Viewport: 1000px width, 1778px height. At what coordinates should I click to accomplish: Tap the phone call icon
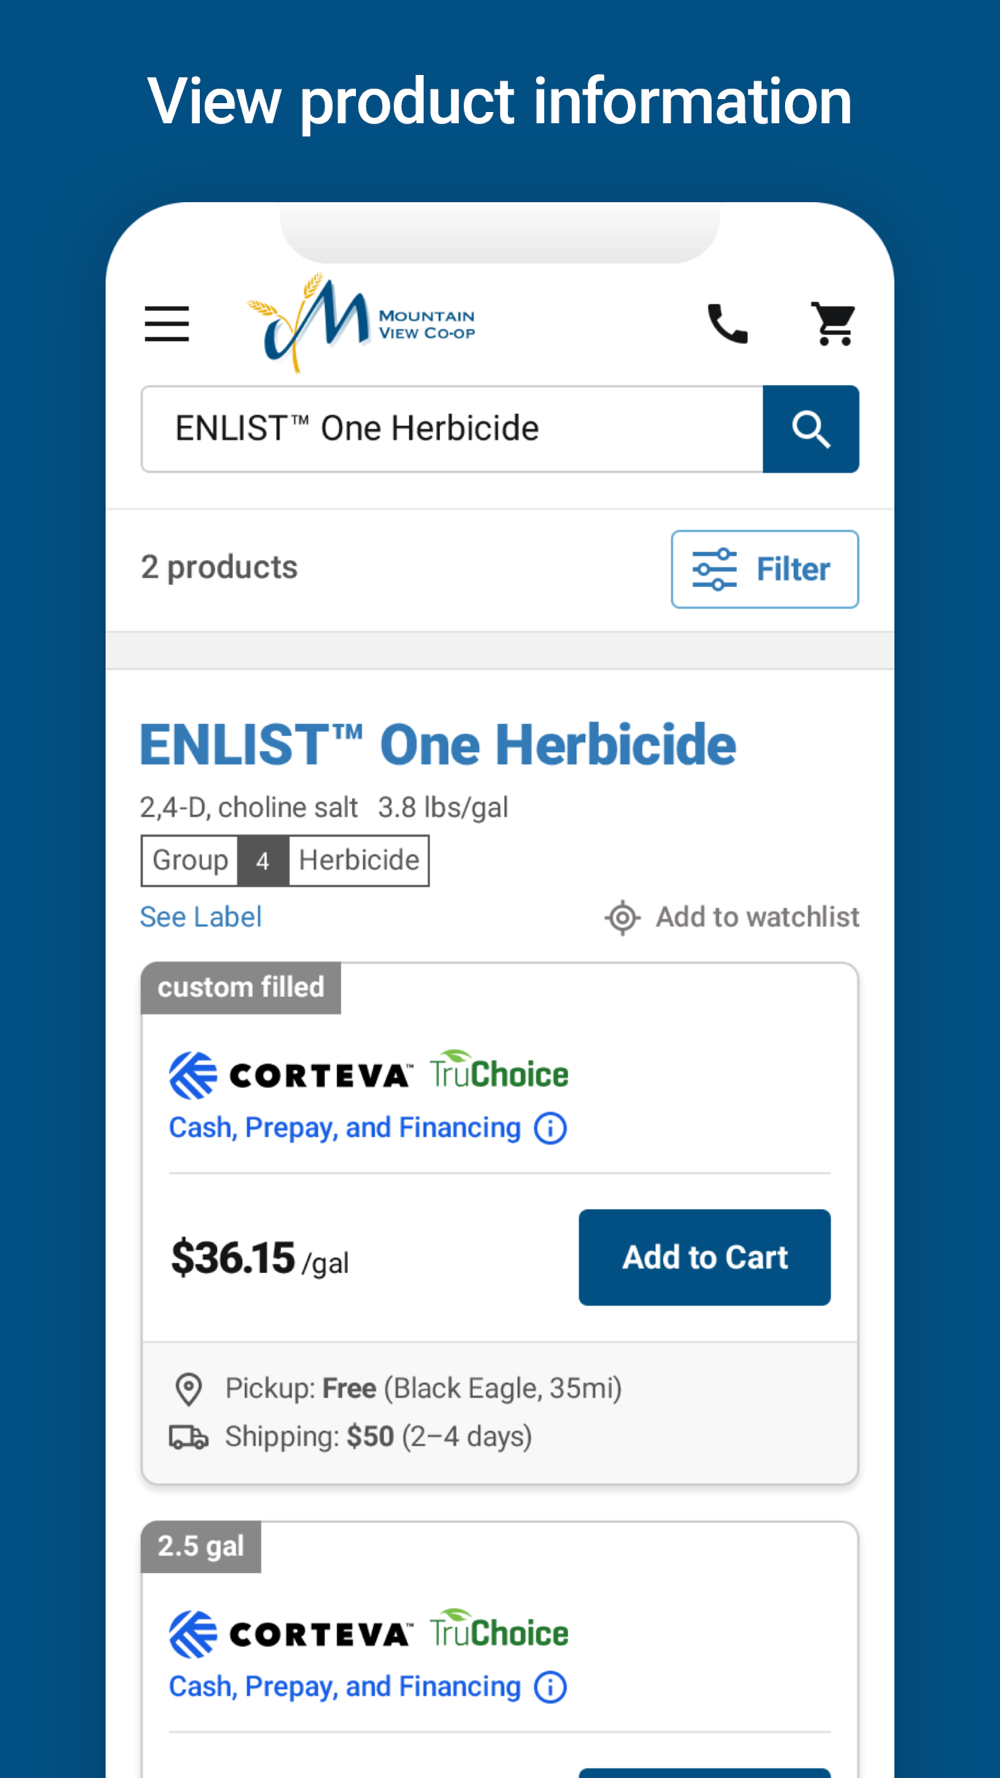pyautogui.click(x=728, y=324)
